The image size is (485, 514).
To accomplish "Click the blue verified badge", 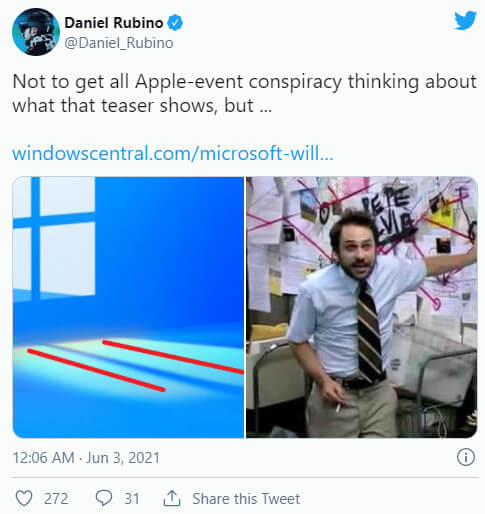I will coord(175,23).
